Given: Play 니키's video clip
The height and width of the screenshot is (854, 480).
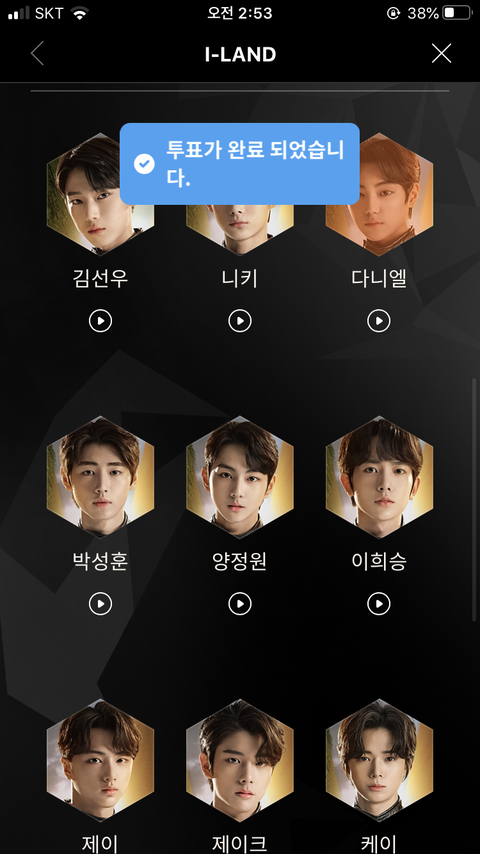Looking at the screenshot, I should (x=240, y=321).
